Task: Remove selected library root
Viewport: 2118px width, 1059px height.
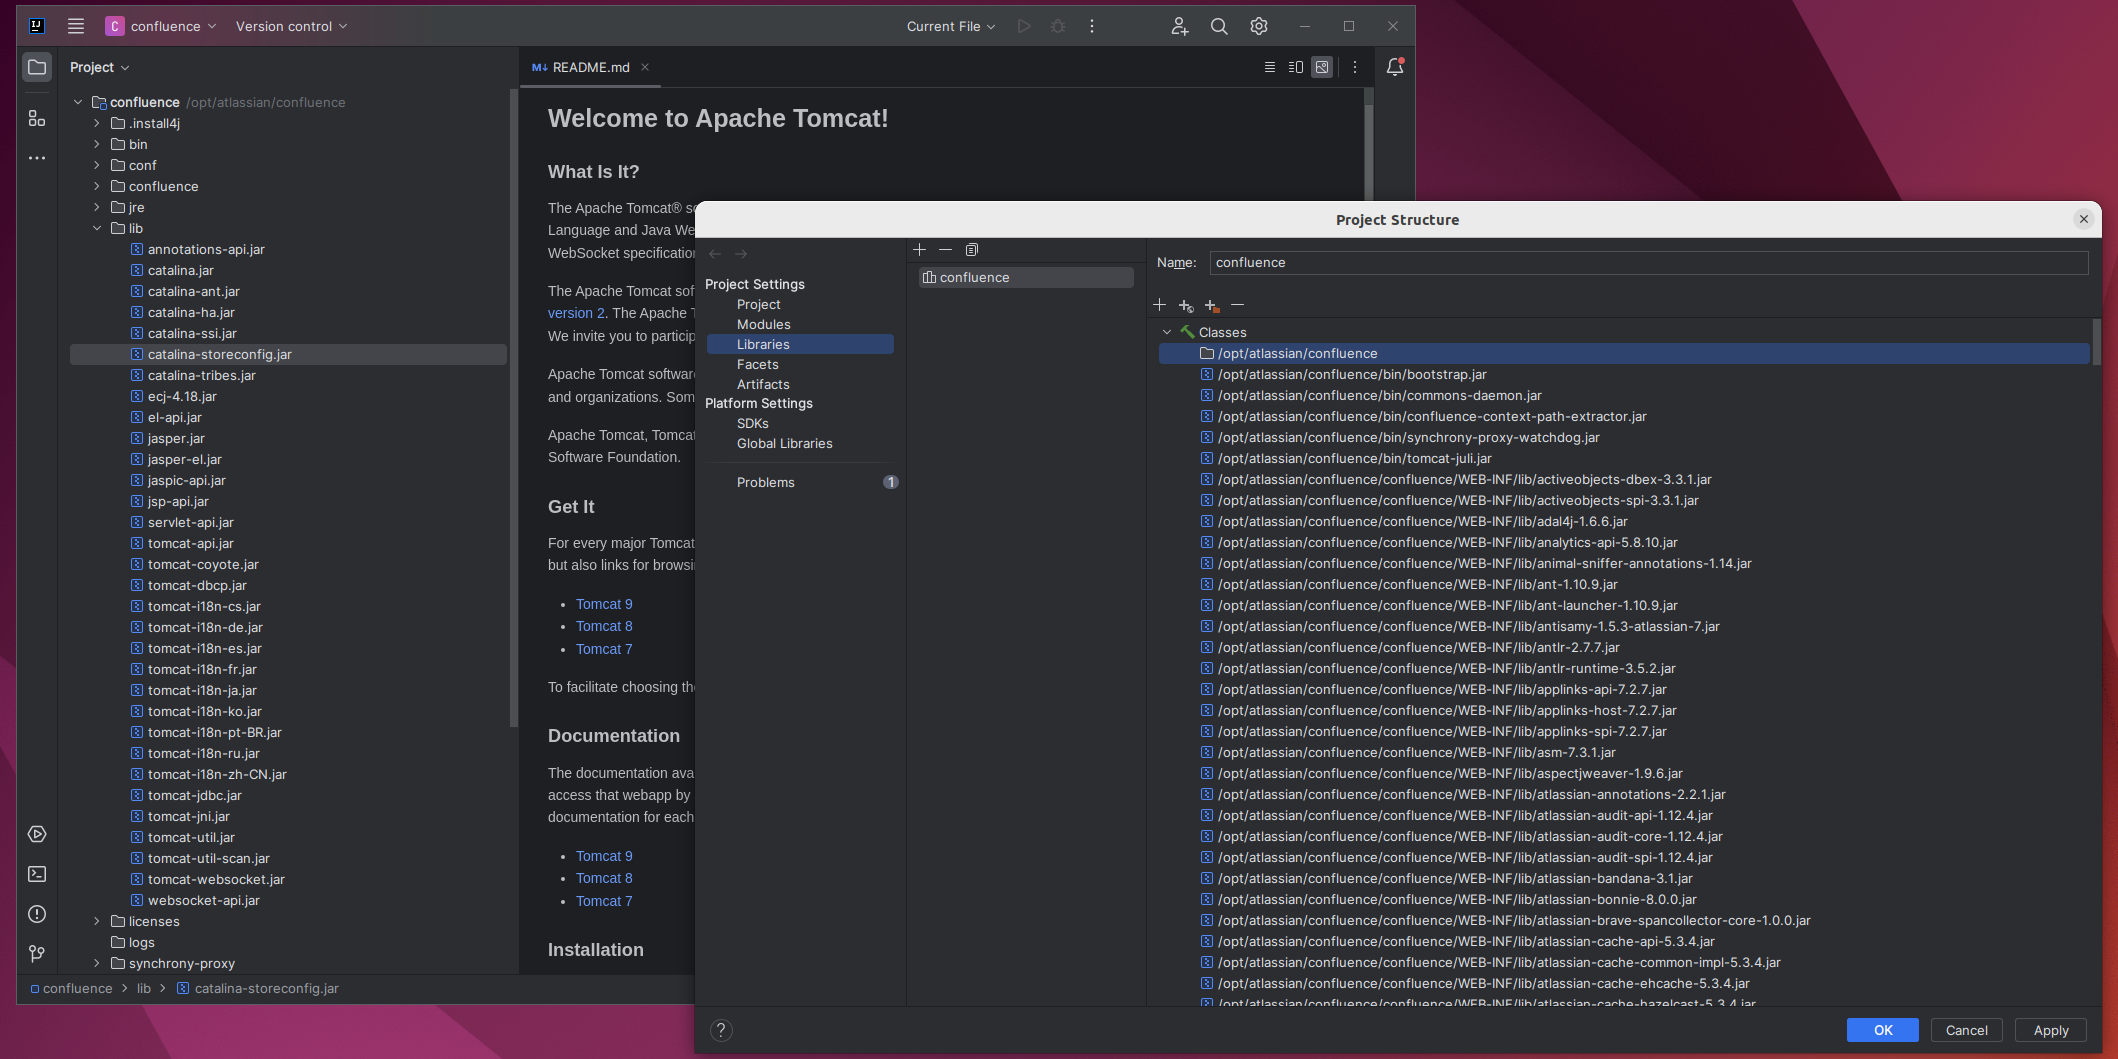Action: (1238, 305)
